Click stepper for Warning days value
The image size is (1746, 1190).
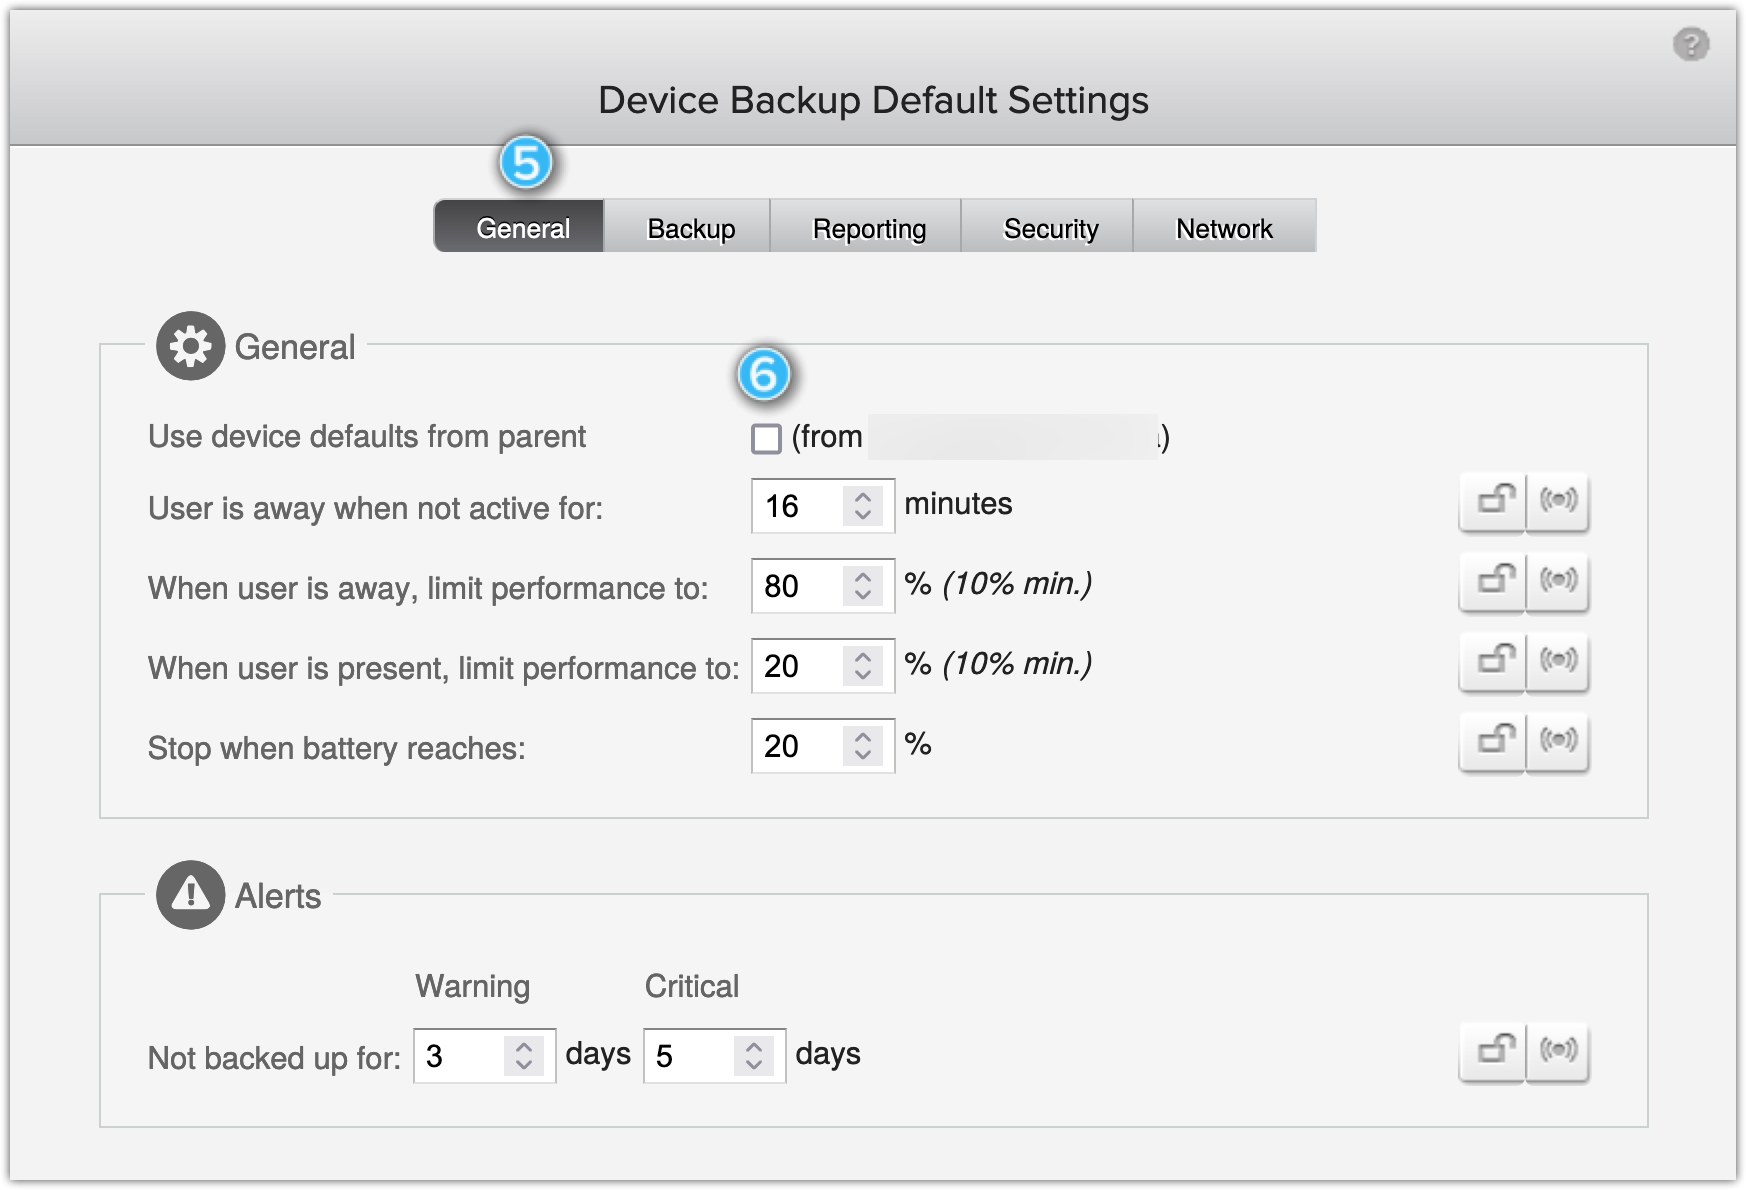[x=524, y=1055]
